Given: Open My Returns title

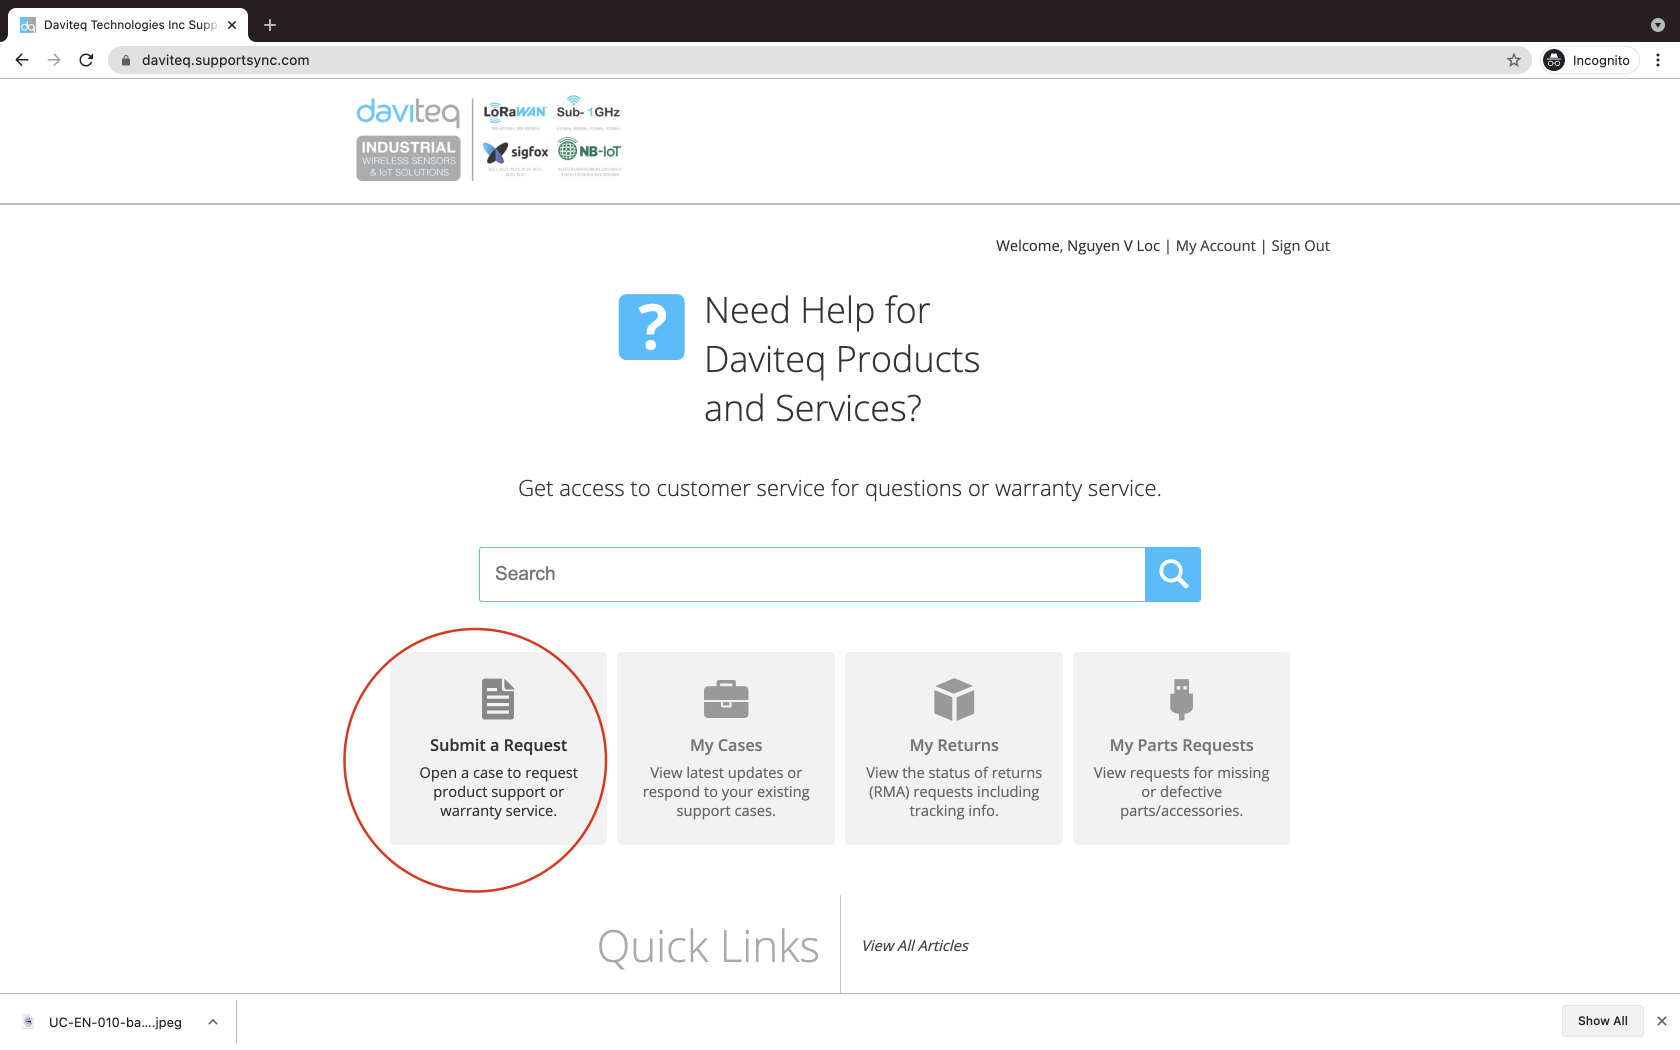Looking at the screenshot, I should (954, 745).
